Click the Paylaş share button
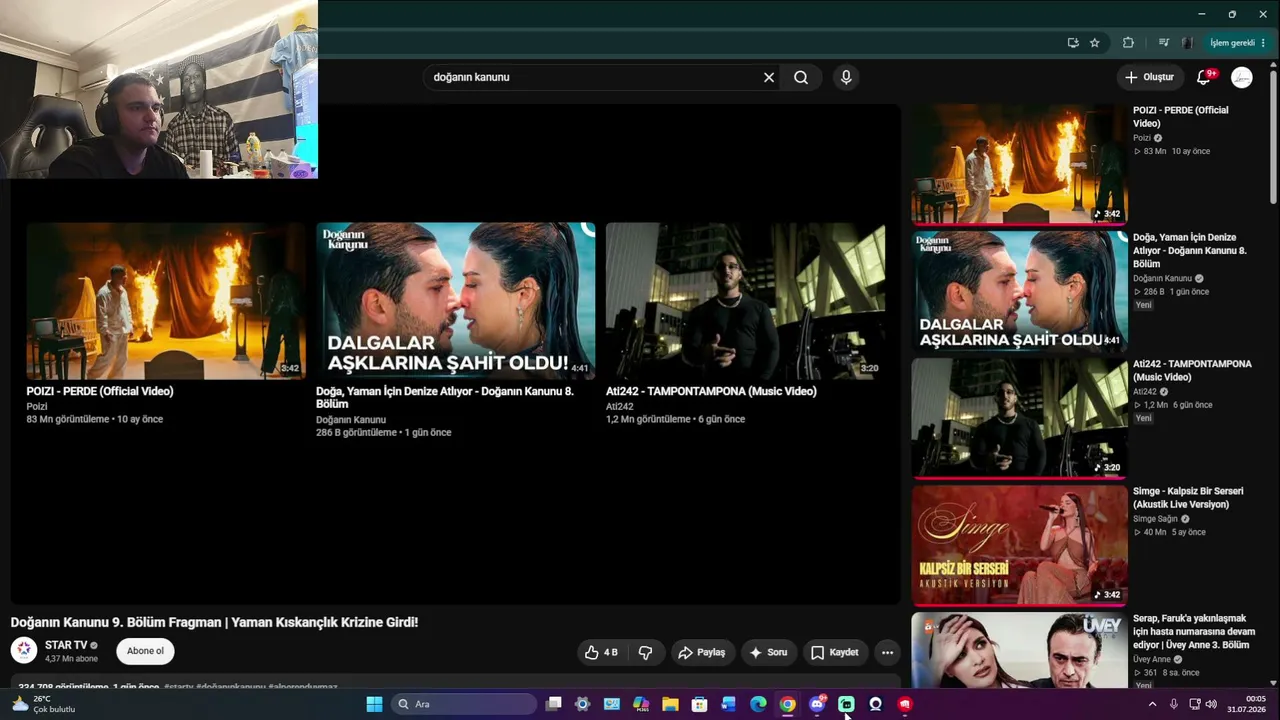The image size is (1280, 720). click(x=701, y=652)
